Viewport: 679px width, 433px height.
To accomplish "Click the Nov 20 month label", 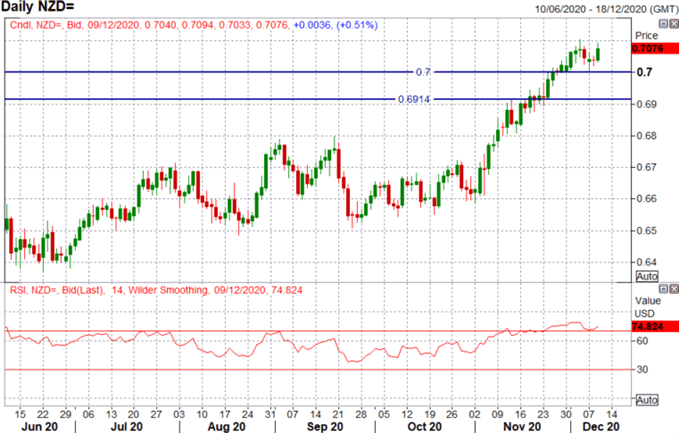I will coord(522,427).
